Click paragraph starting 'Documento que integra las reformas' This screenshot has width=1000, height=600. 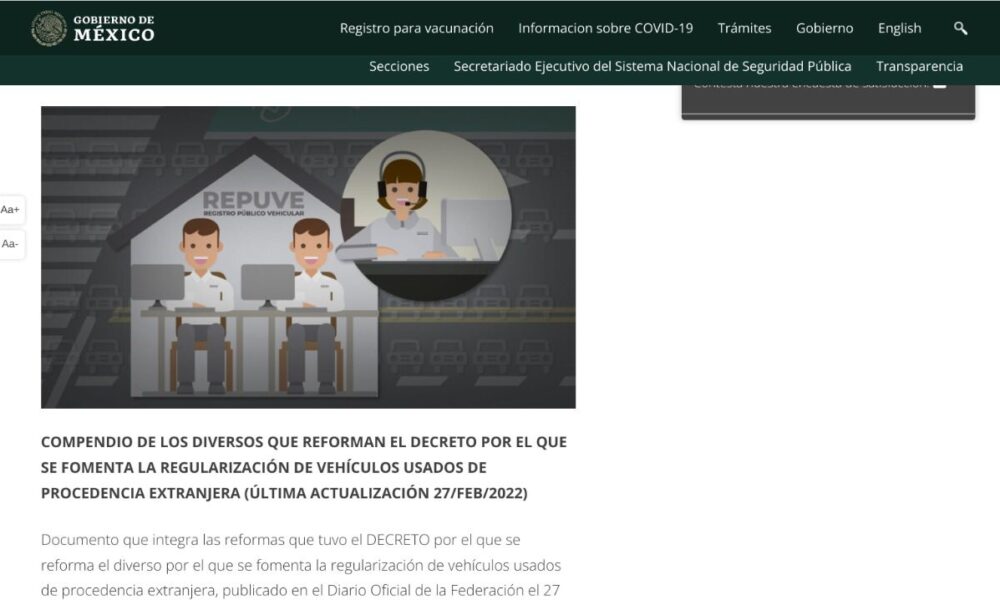[x=301, y=565]
